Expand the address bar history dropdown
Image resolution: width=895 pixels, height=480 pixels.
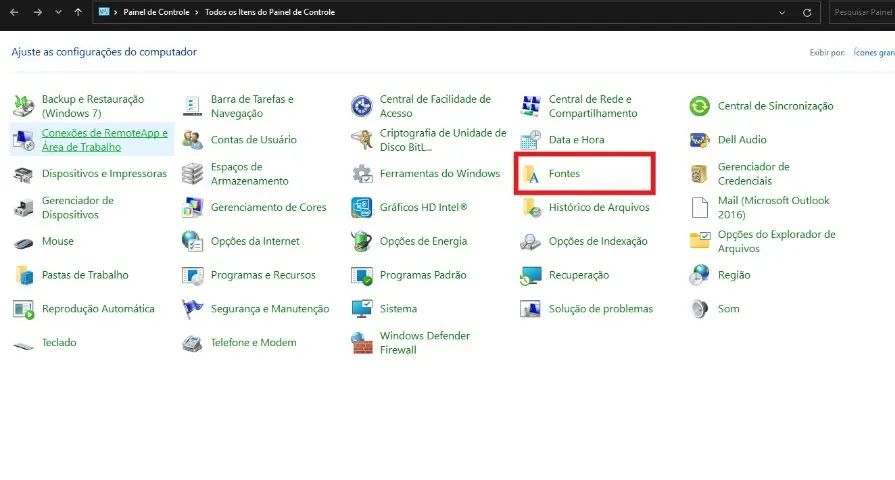pyautogui.click(x=782, y=13)
